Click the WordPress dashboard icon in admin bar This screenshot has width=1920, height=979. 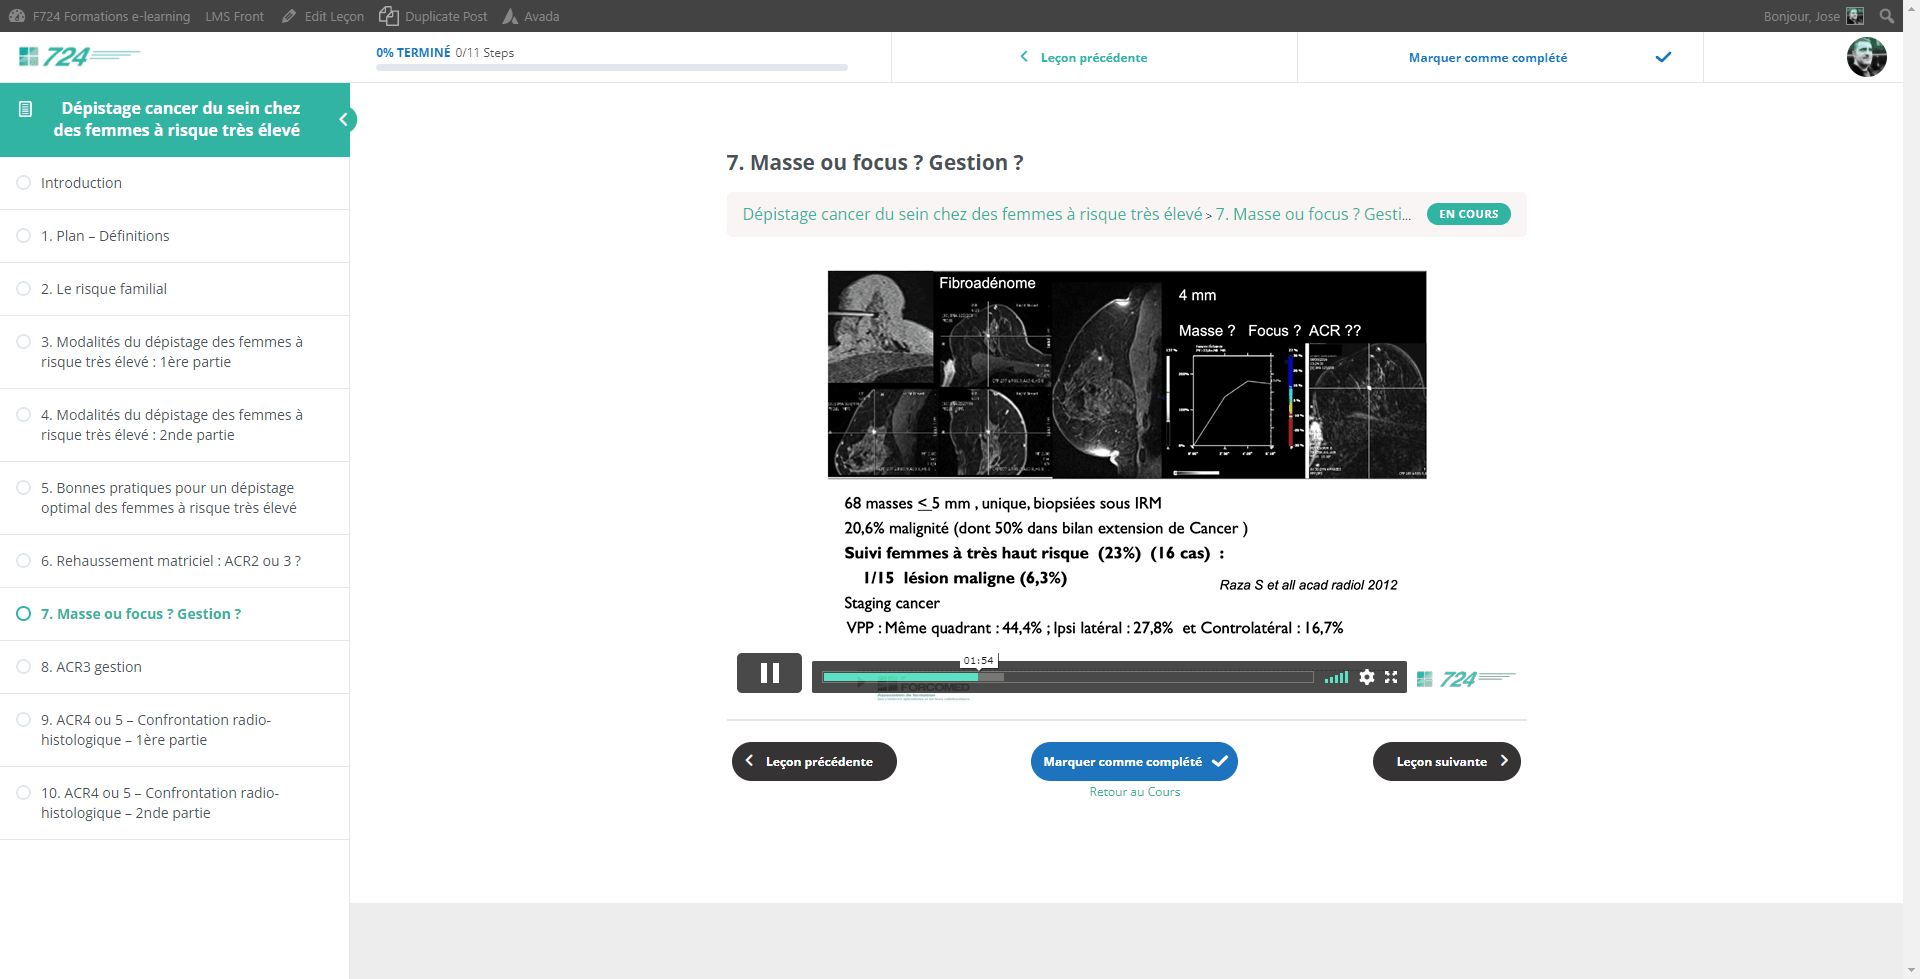pyautogui.click(x=16, y=16)
